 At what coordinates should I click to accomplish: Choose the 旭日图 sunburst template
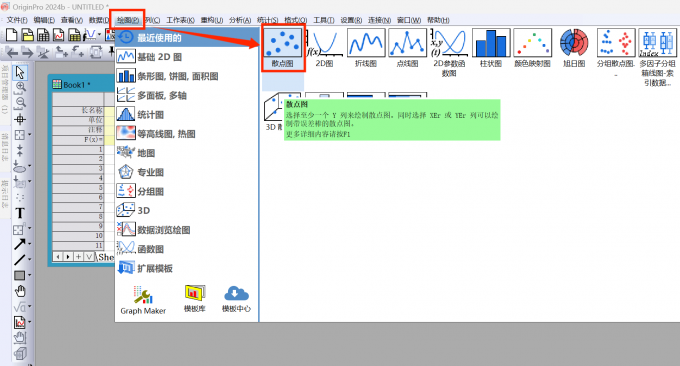coord(574,48)
